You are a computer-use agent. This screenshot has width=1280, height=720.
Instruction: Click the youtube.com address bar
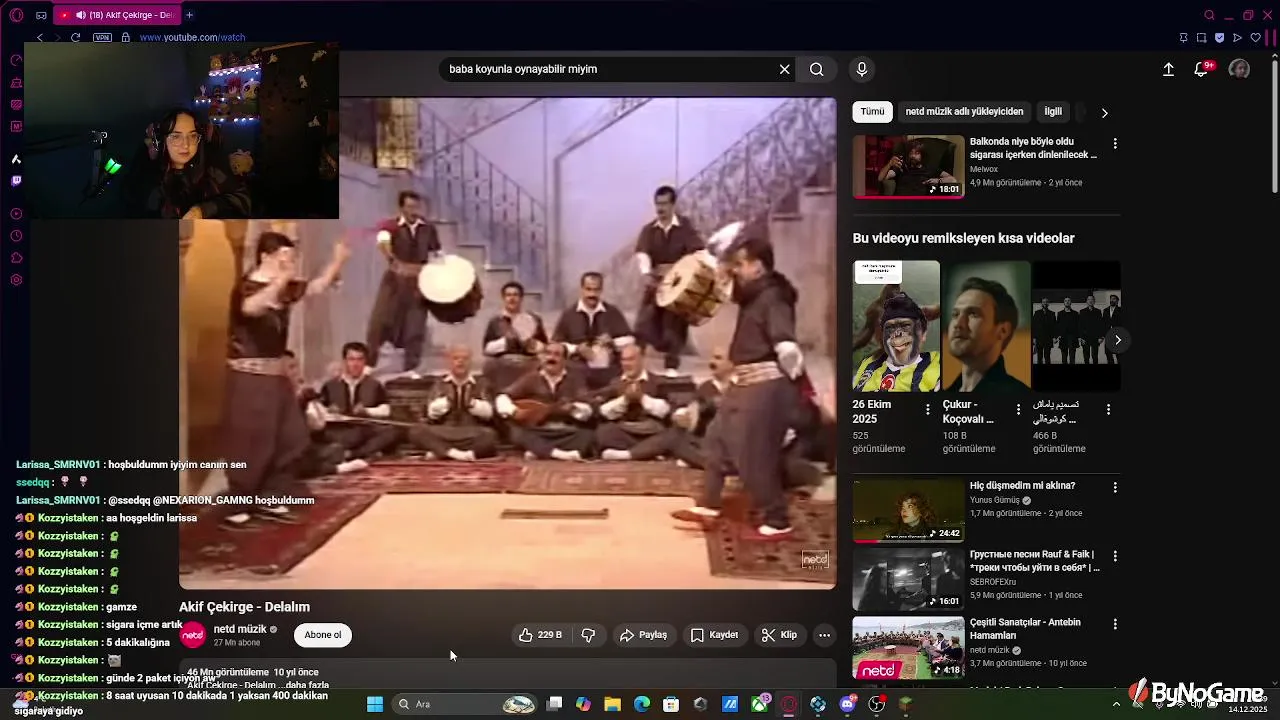click(192, 38)
